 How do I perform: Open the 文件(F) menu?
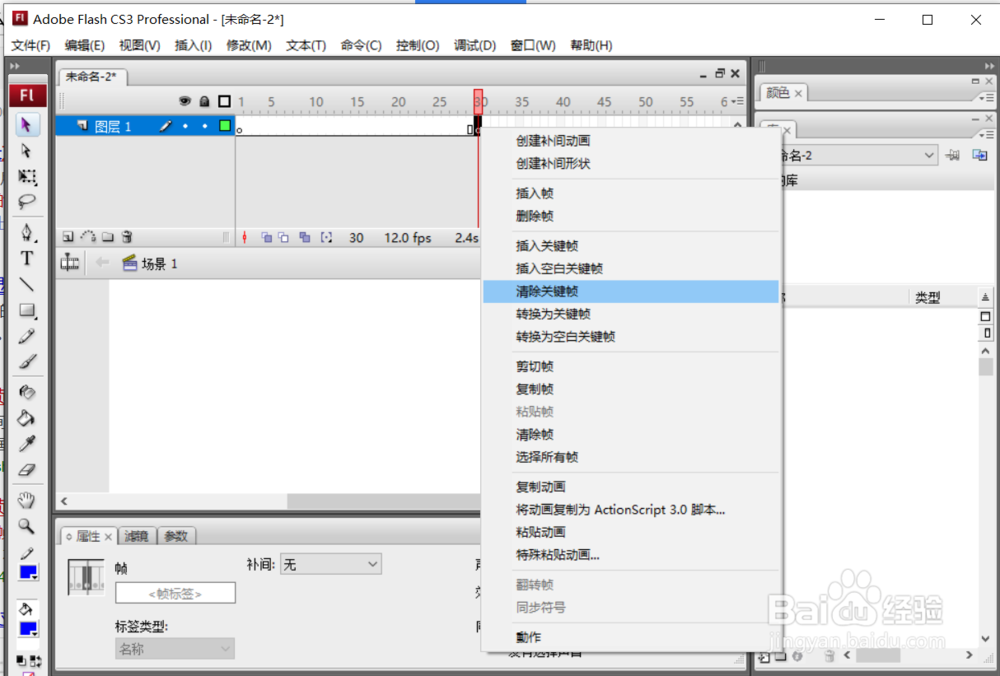pyautogui.click(x=31, y=45)
